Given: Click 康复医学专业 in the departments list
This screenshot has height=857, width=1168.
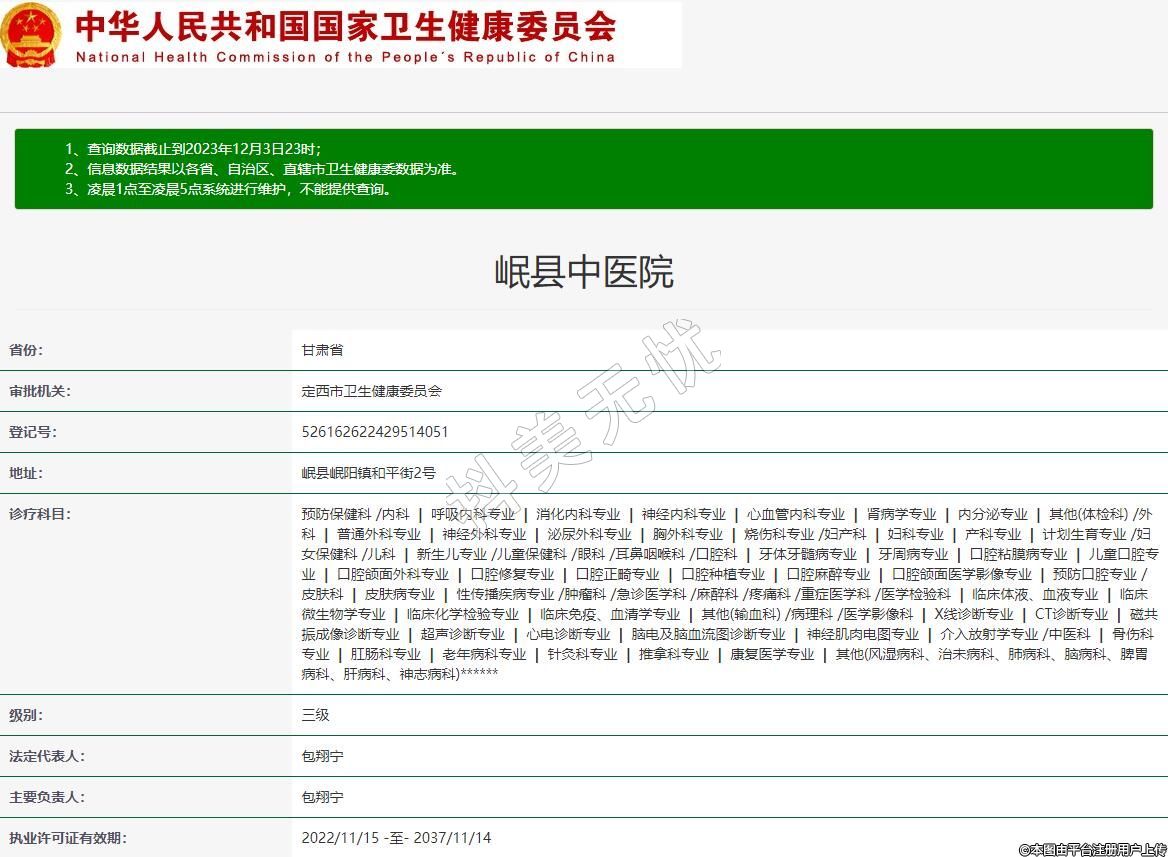Looking at the screenshot, I should pyautogui.click(x=772, y=654).
